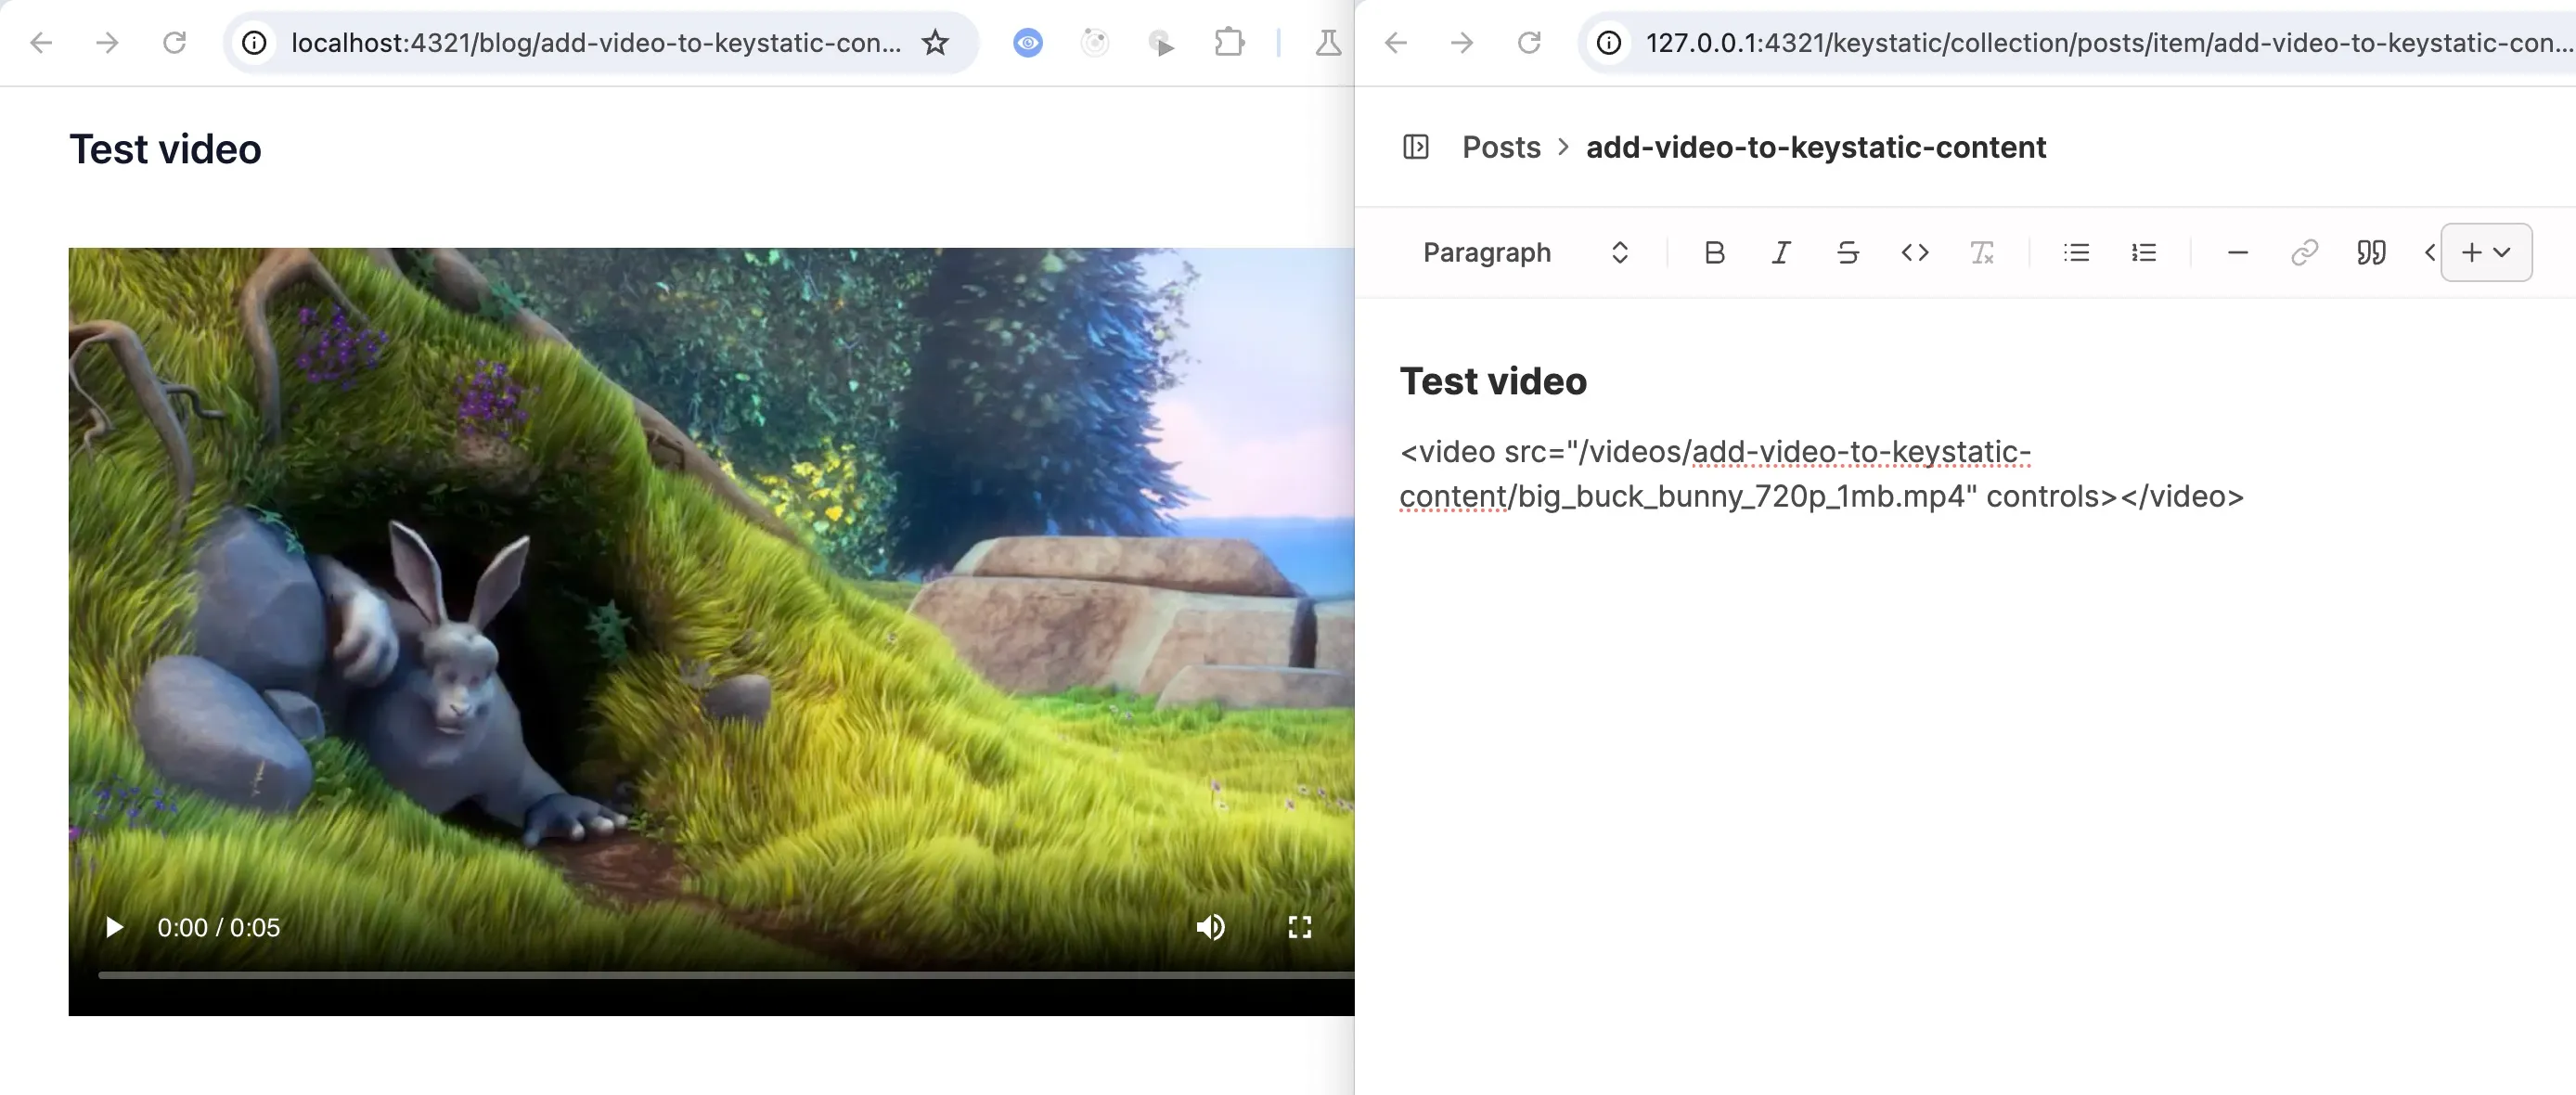Insert a bullet list

[2076, 253]
